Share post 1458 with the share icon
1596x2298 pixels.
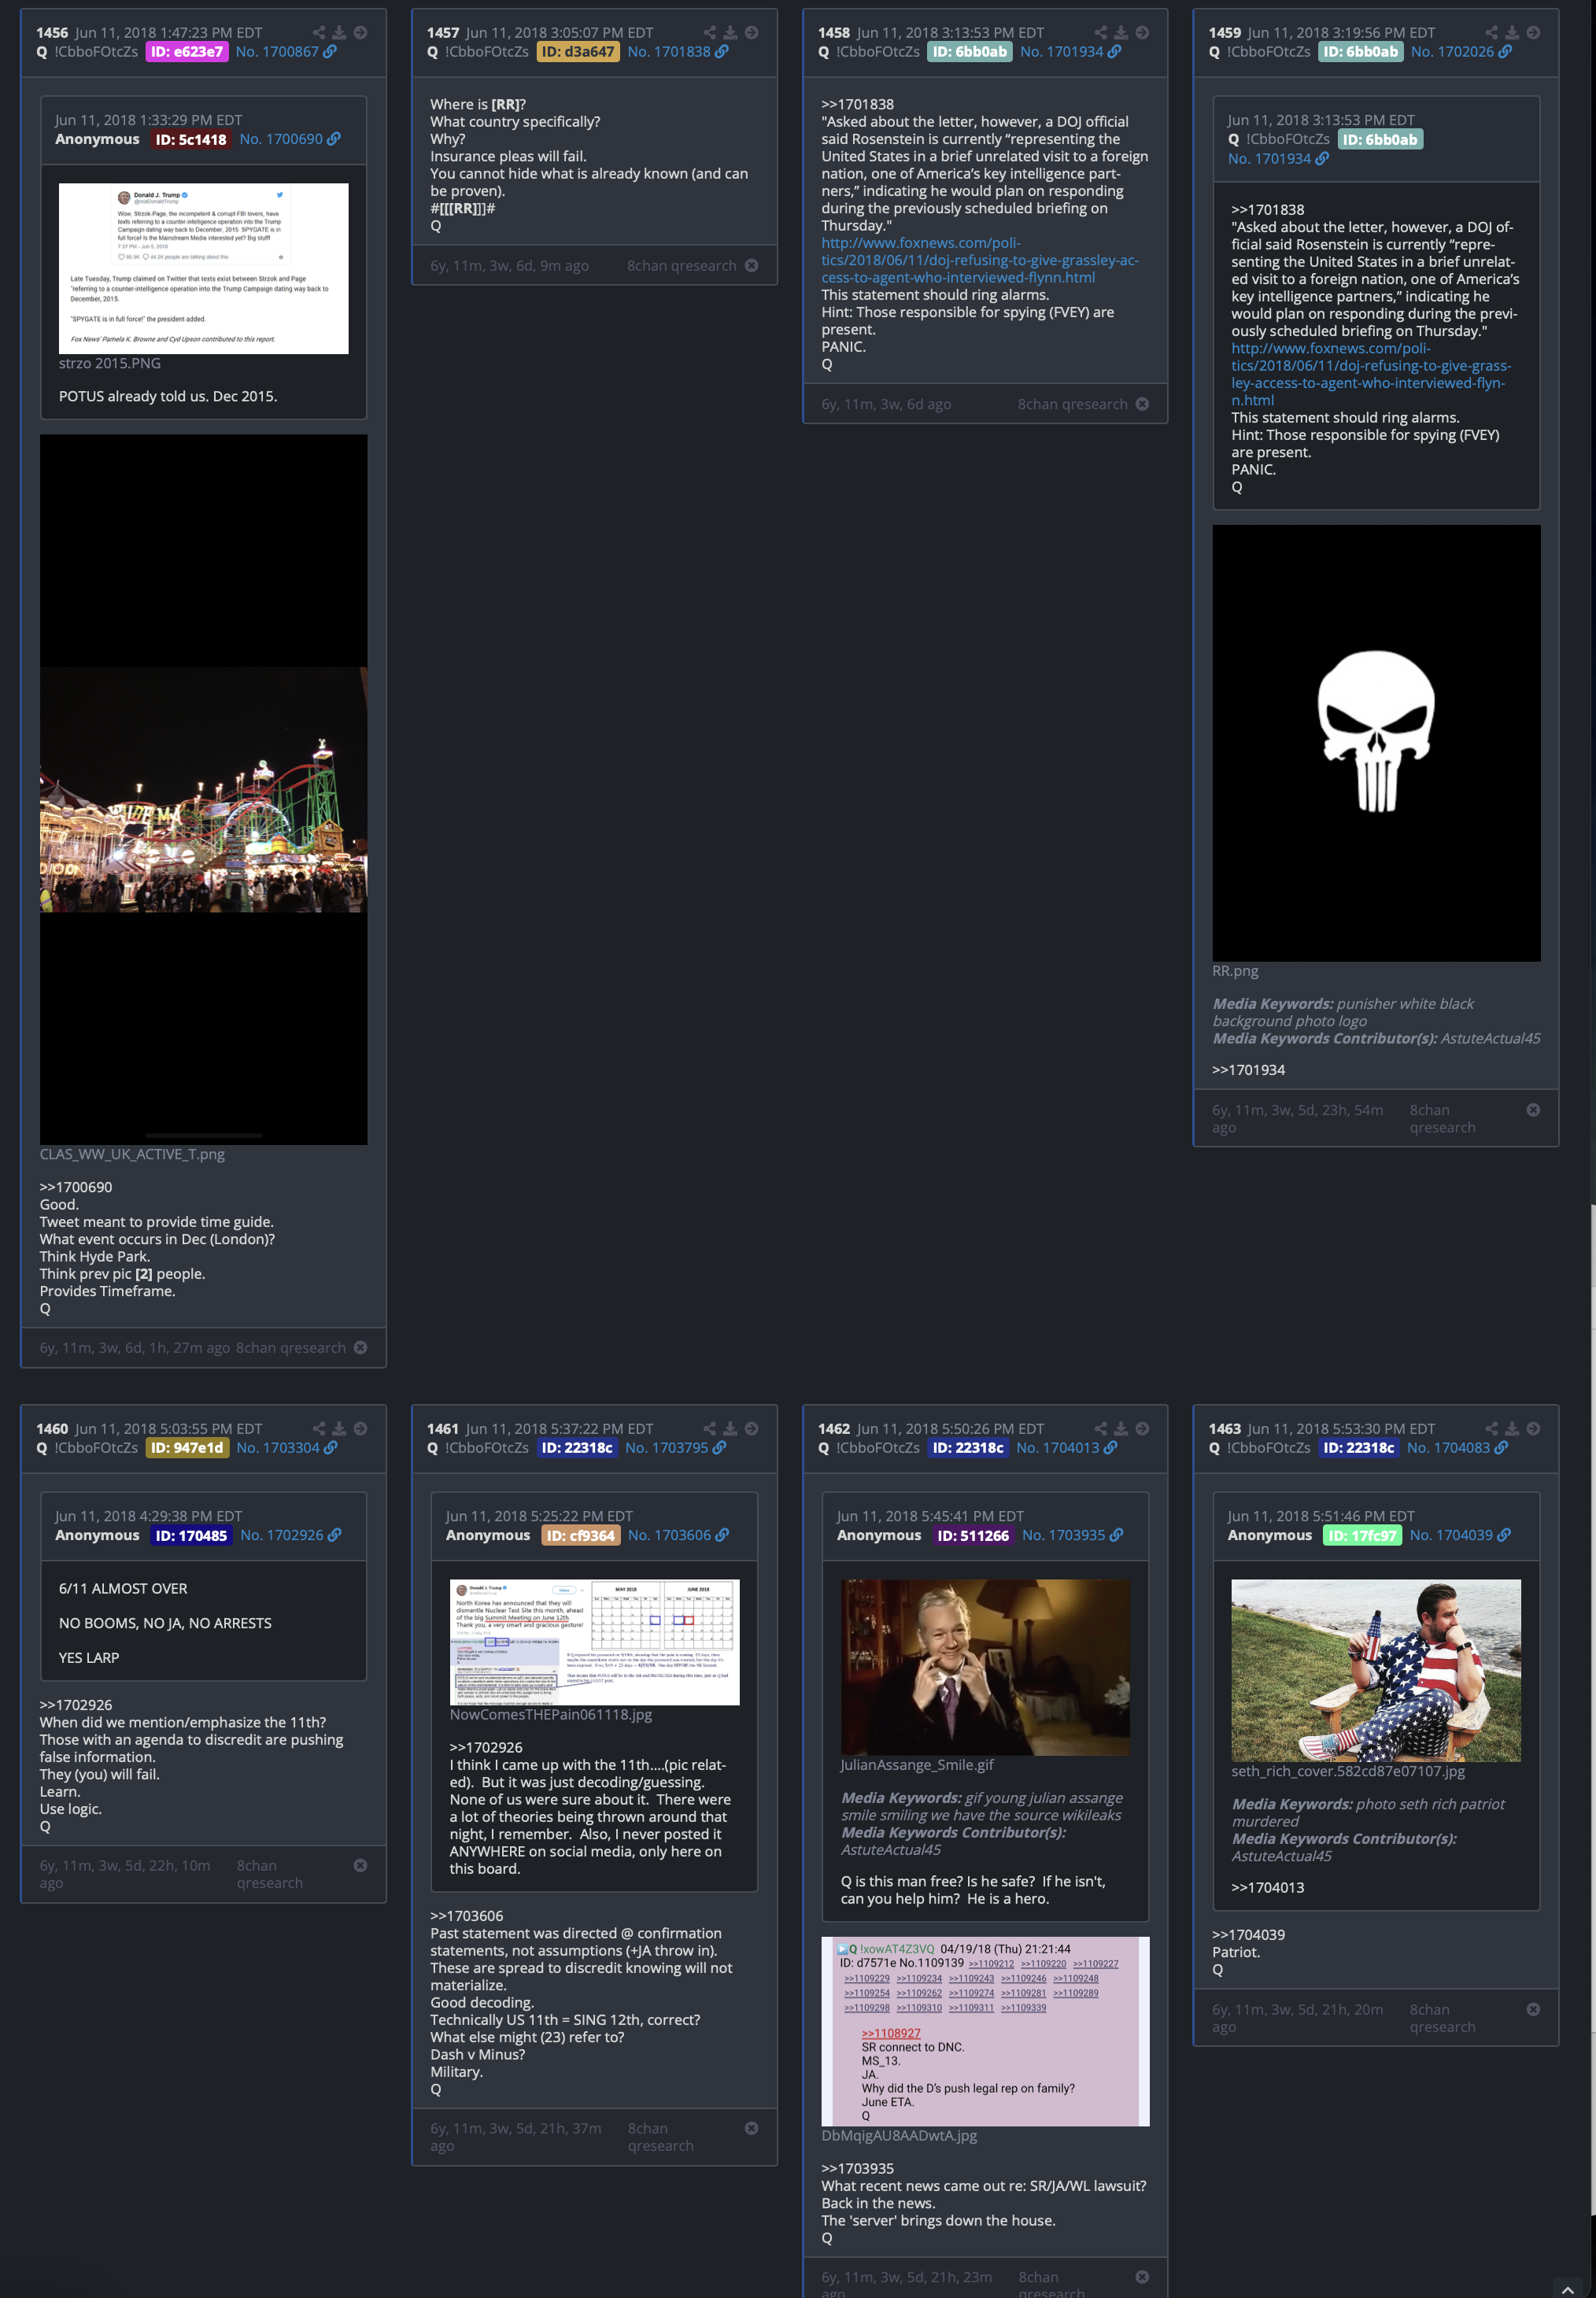point(1101,33)
